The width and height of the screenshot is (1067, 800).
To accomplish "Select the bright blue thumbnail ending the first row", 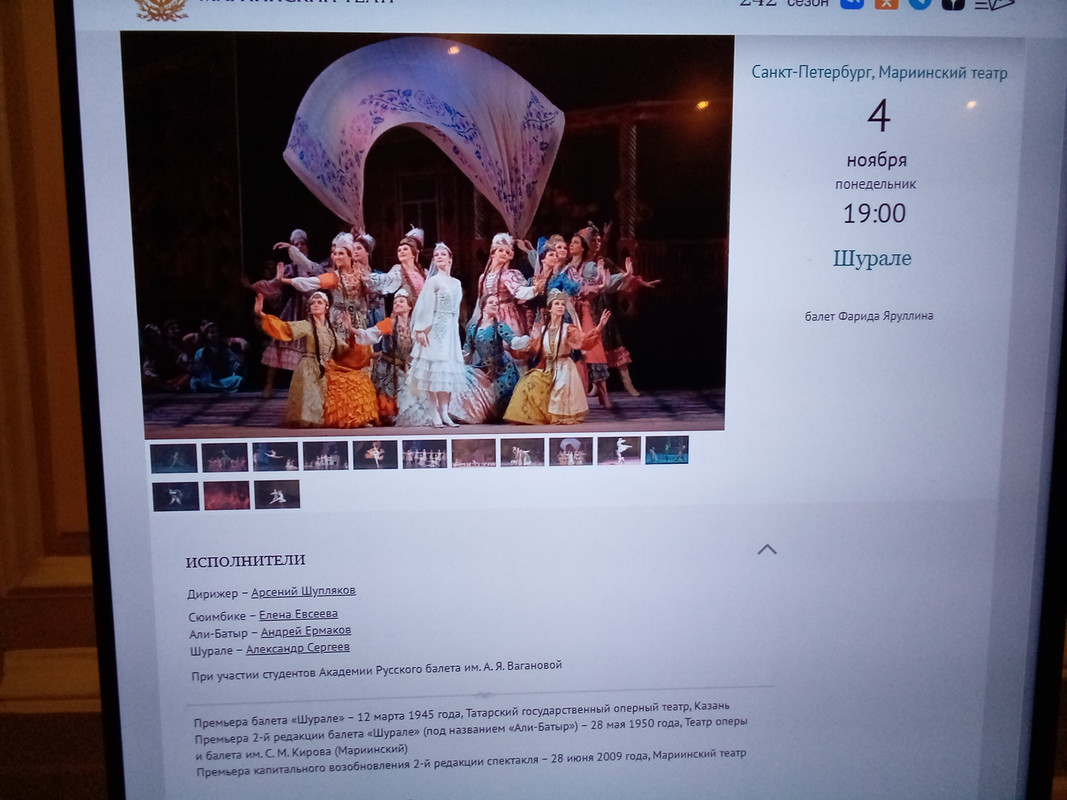I will [667, 450].
